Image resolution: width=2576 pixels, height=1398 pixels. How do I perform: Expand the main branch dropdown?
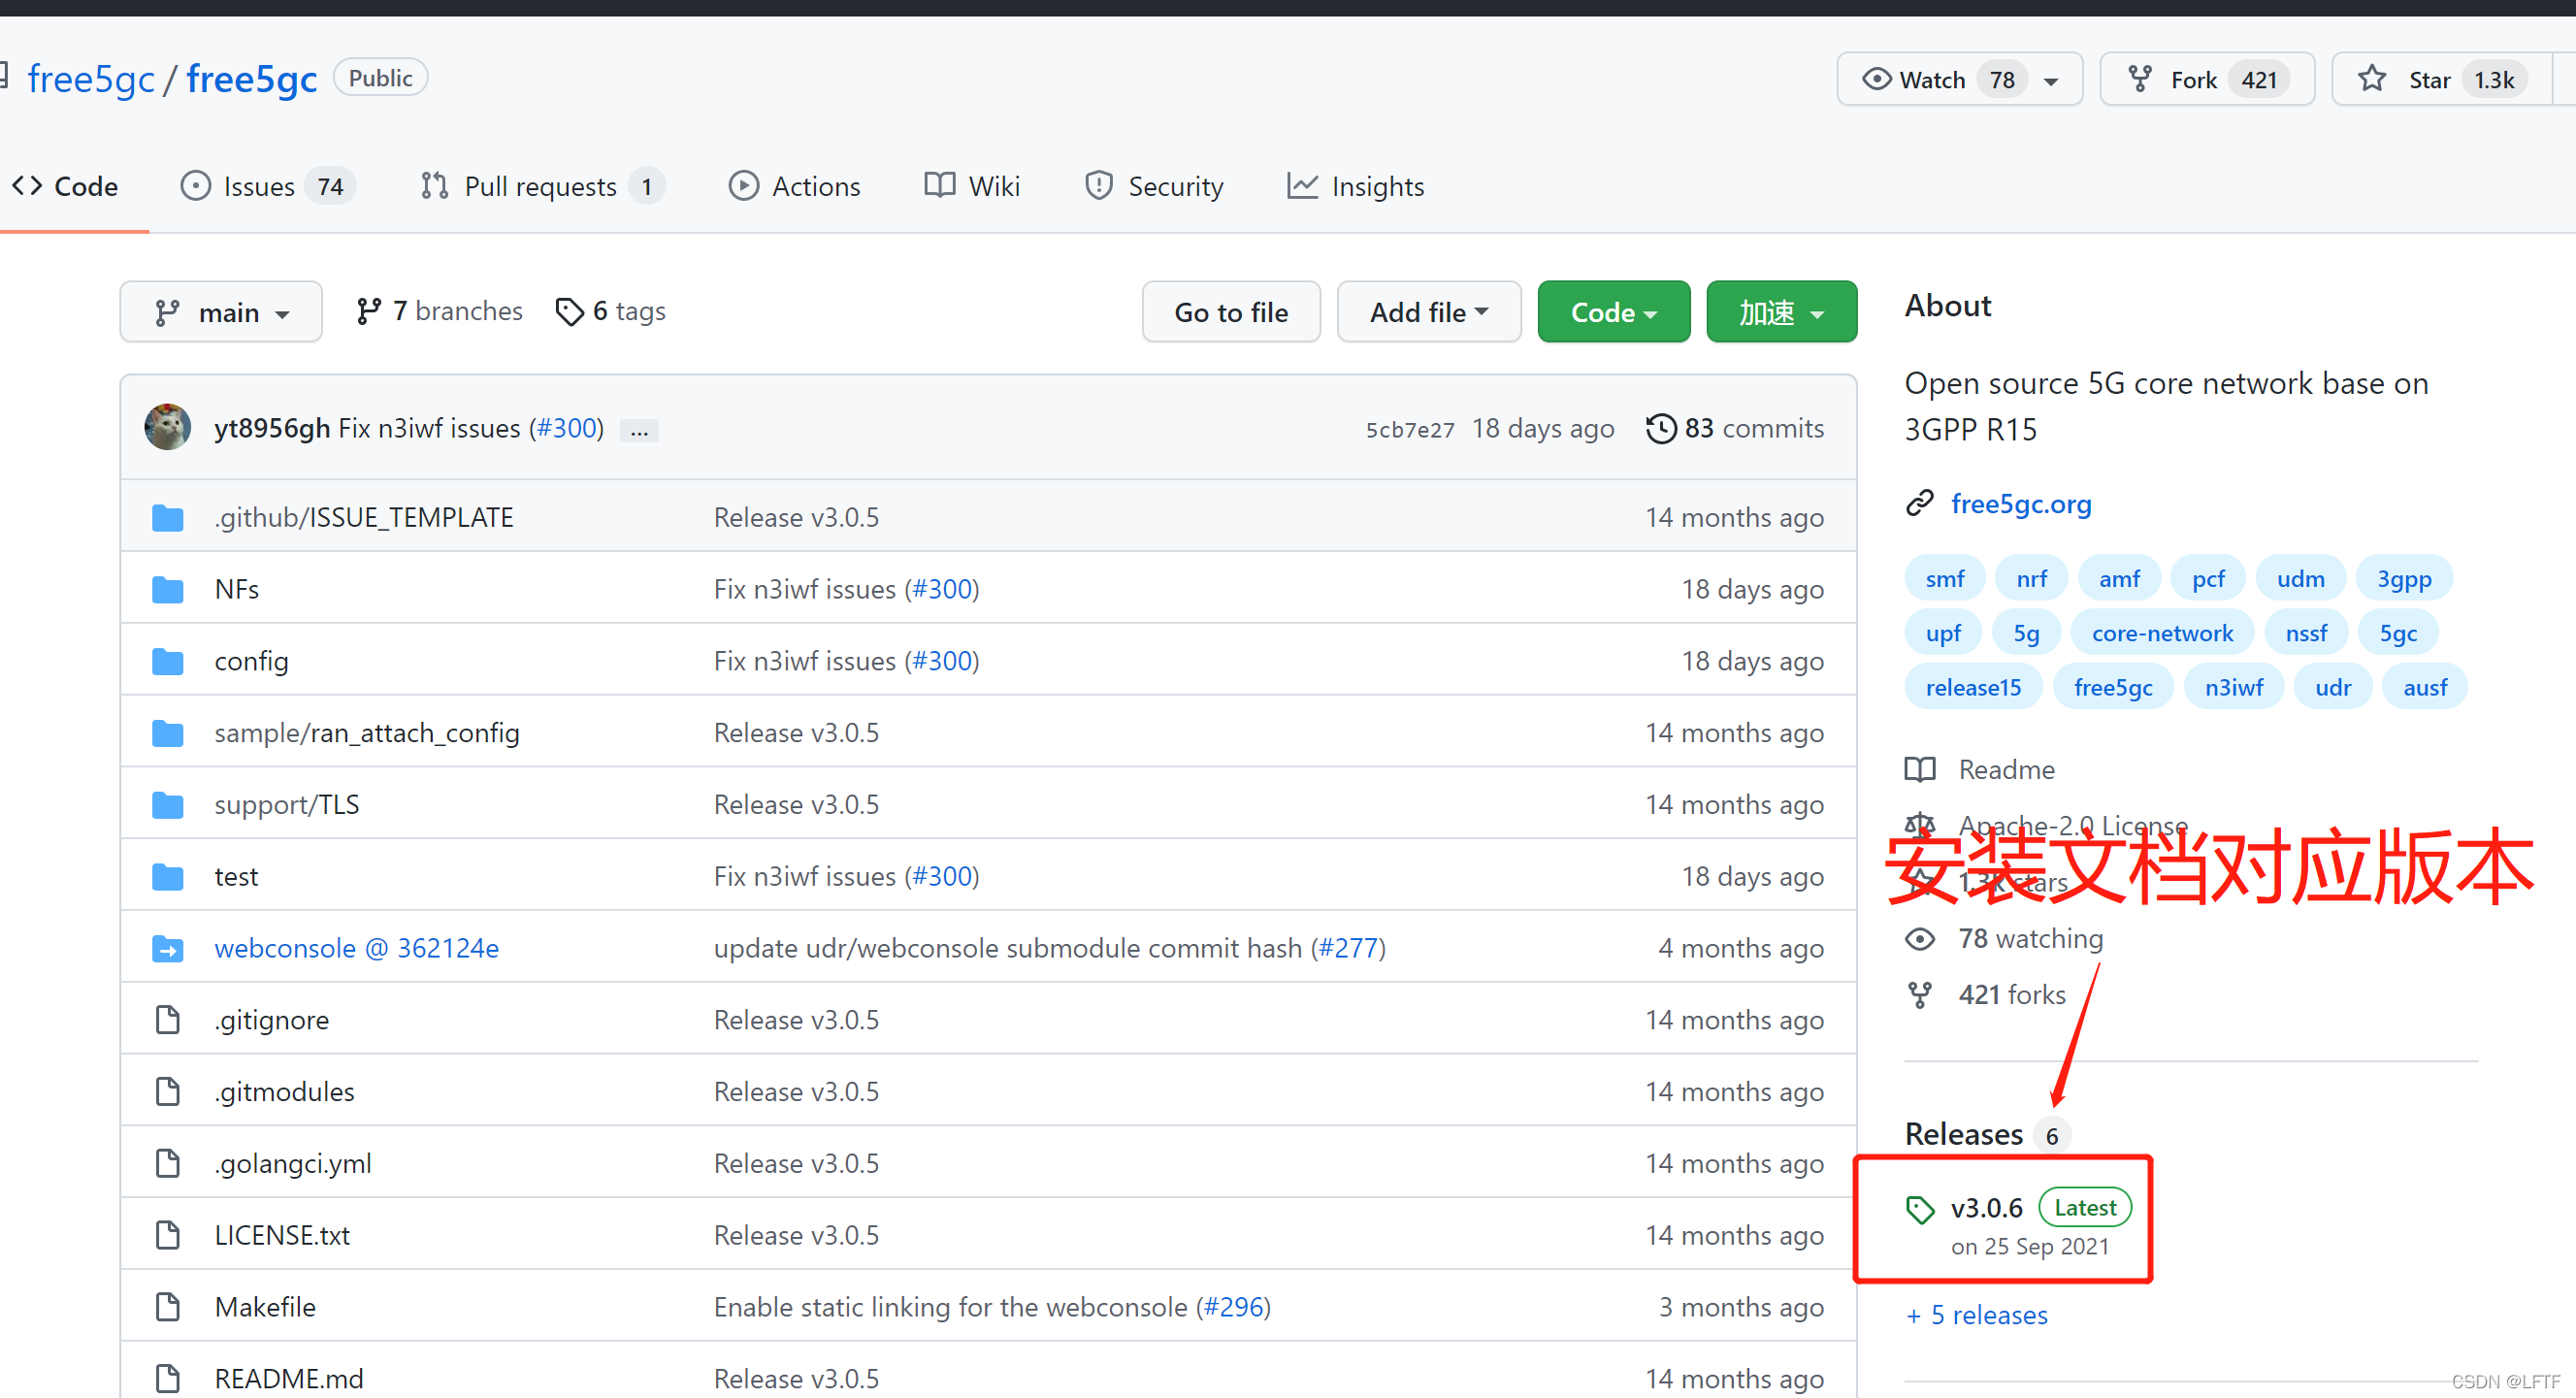pyautogui.click(x=220, y=309)
